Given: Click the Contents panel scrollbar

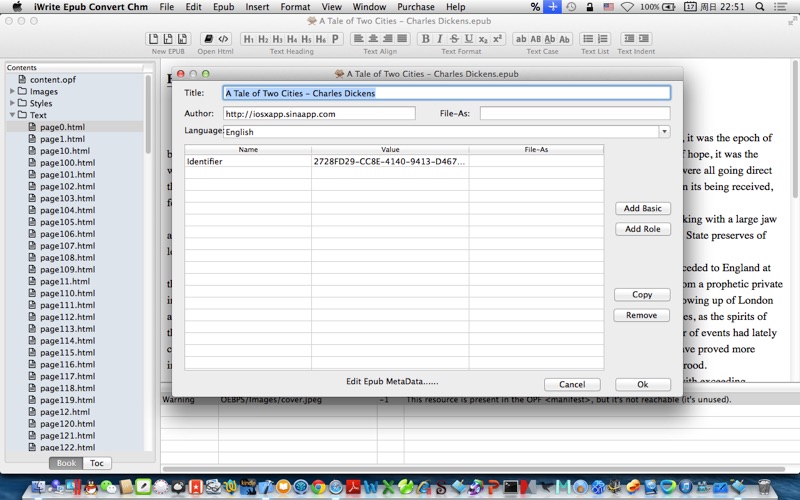Looking at the screenshot, I should coord(148,114).
